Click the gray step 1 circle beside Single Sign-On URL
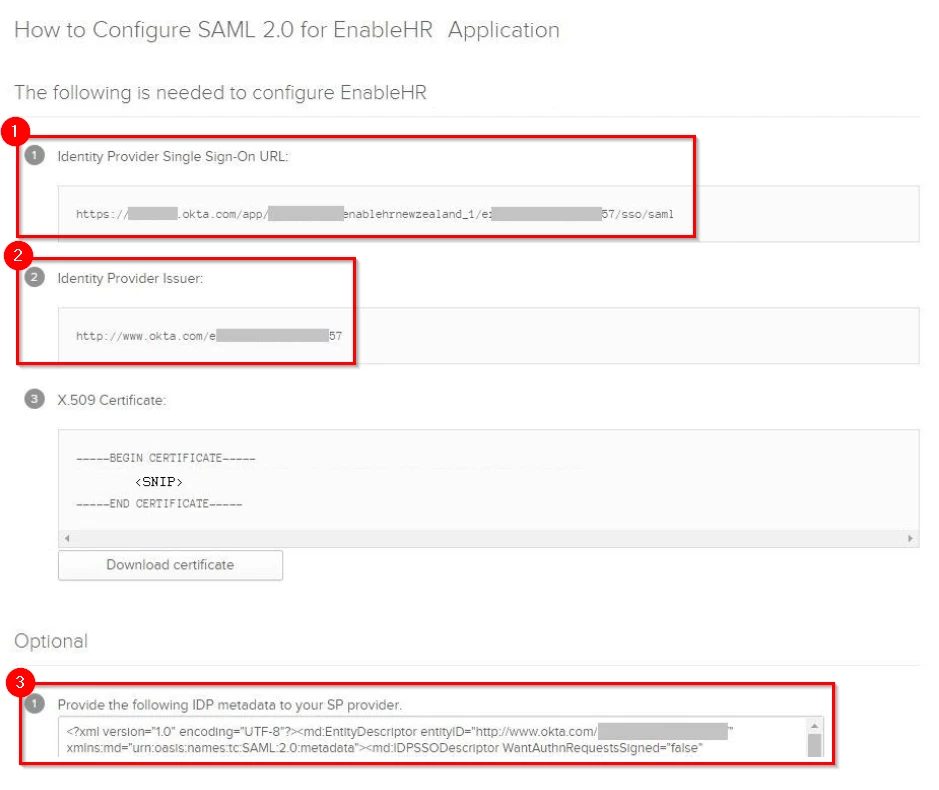Viewport: 939px width, 790px height. [x=34, y=155]
